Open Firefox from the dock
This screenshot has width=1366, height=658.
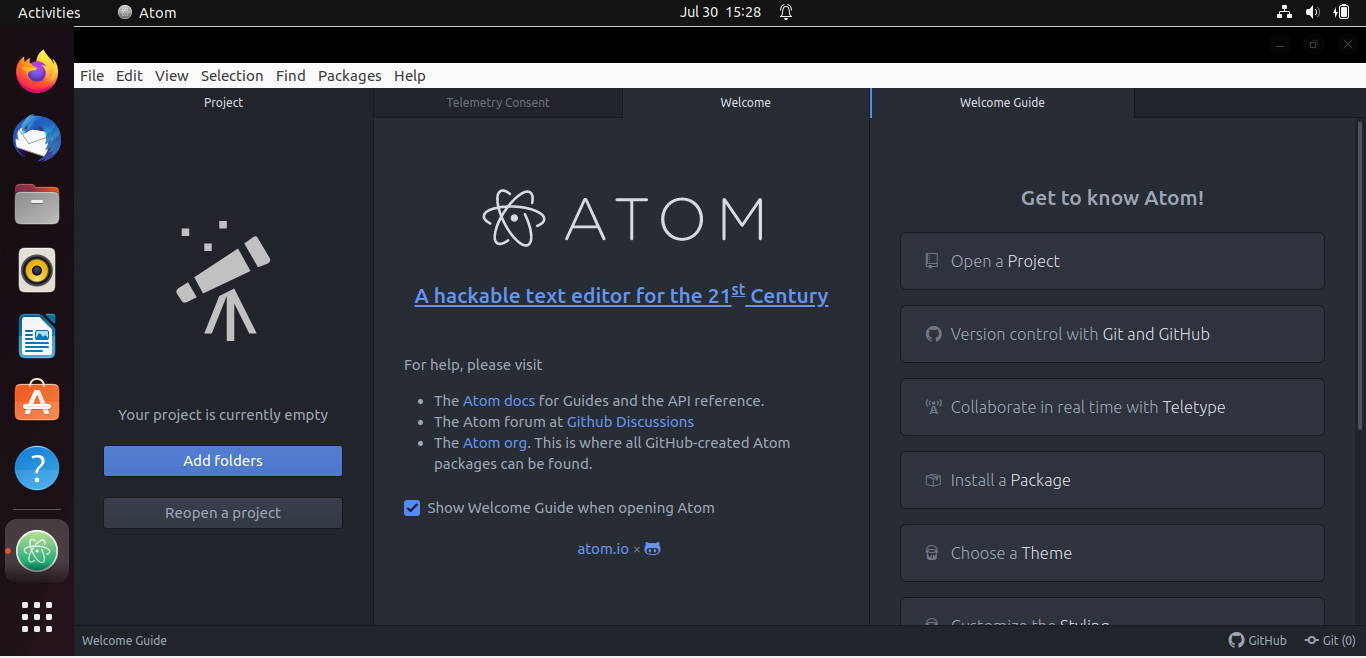pos(37,72)
